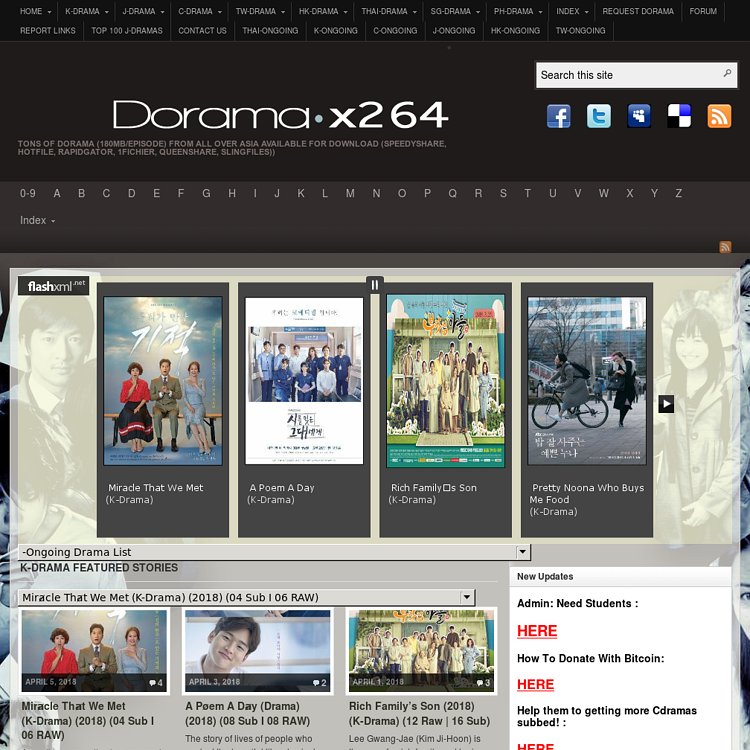The height and width of the screenshot is (750, 750).
Task: Browse dramas starting with letter A
Action: click(x=57, y=193)
